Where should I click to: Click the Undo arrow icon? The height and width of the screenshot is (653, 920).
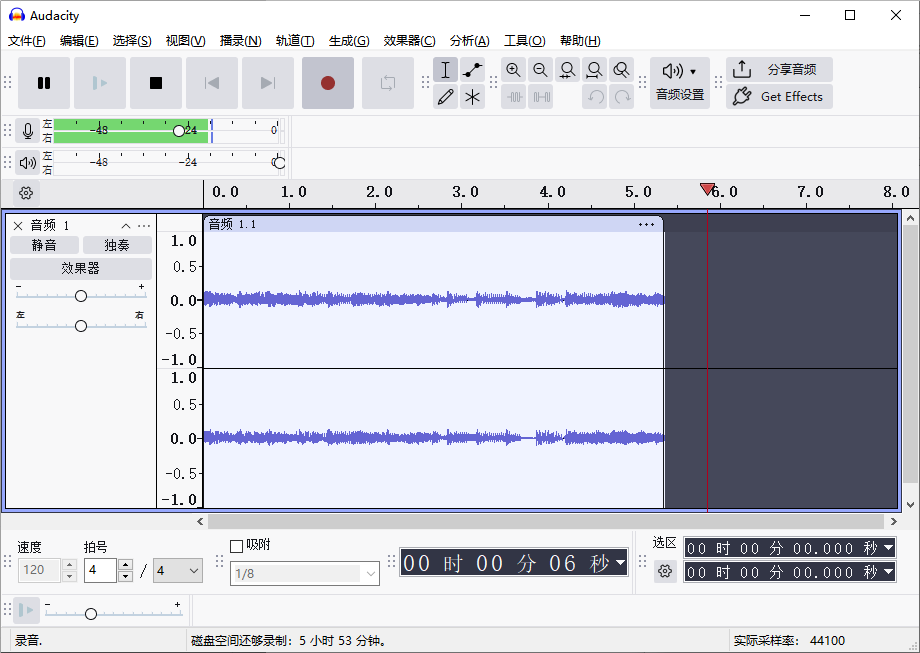(x=594, y=95)
